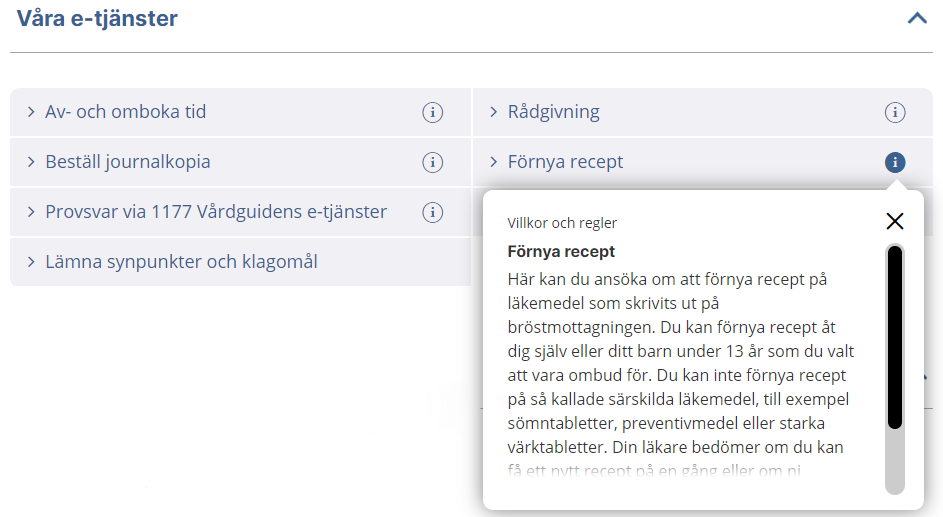Open Lämna synpunkter och klagomål
943x517 pixels.
(x=182, y=262)
